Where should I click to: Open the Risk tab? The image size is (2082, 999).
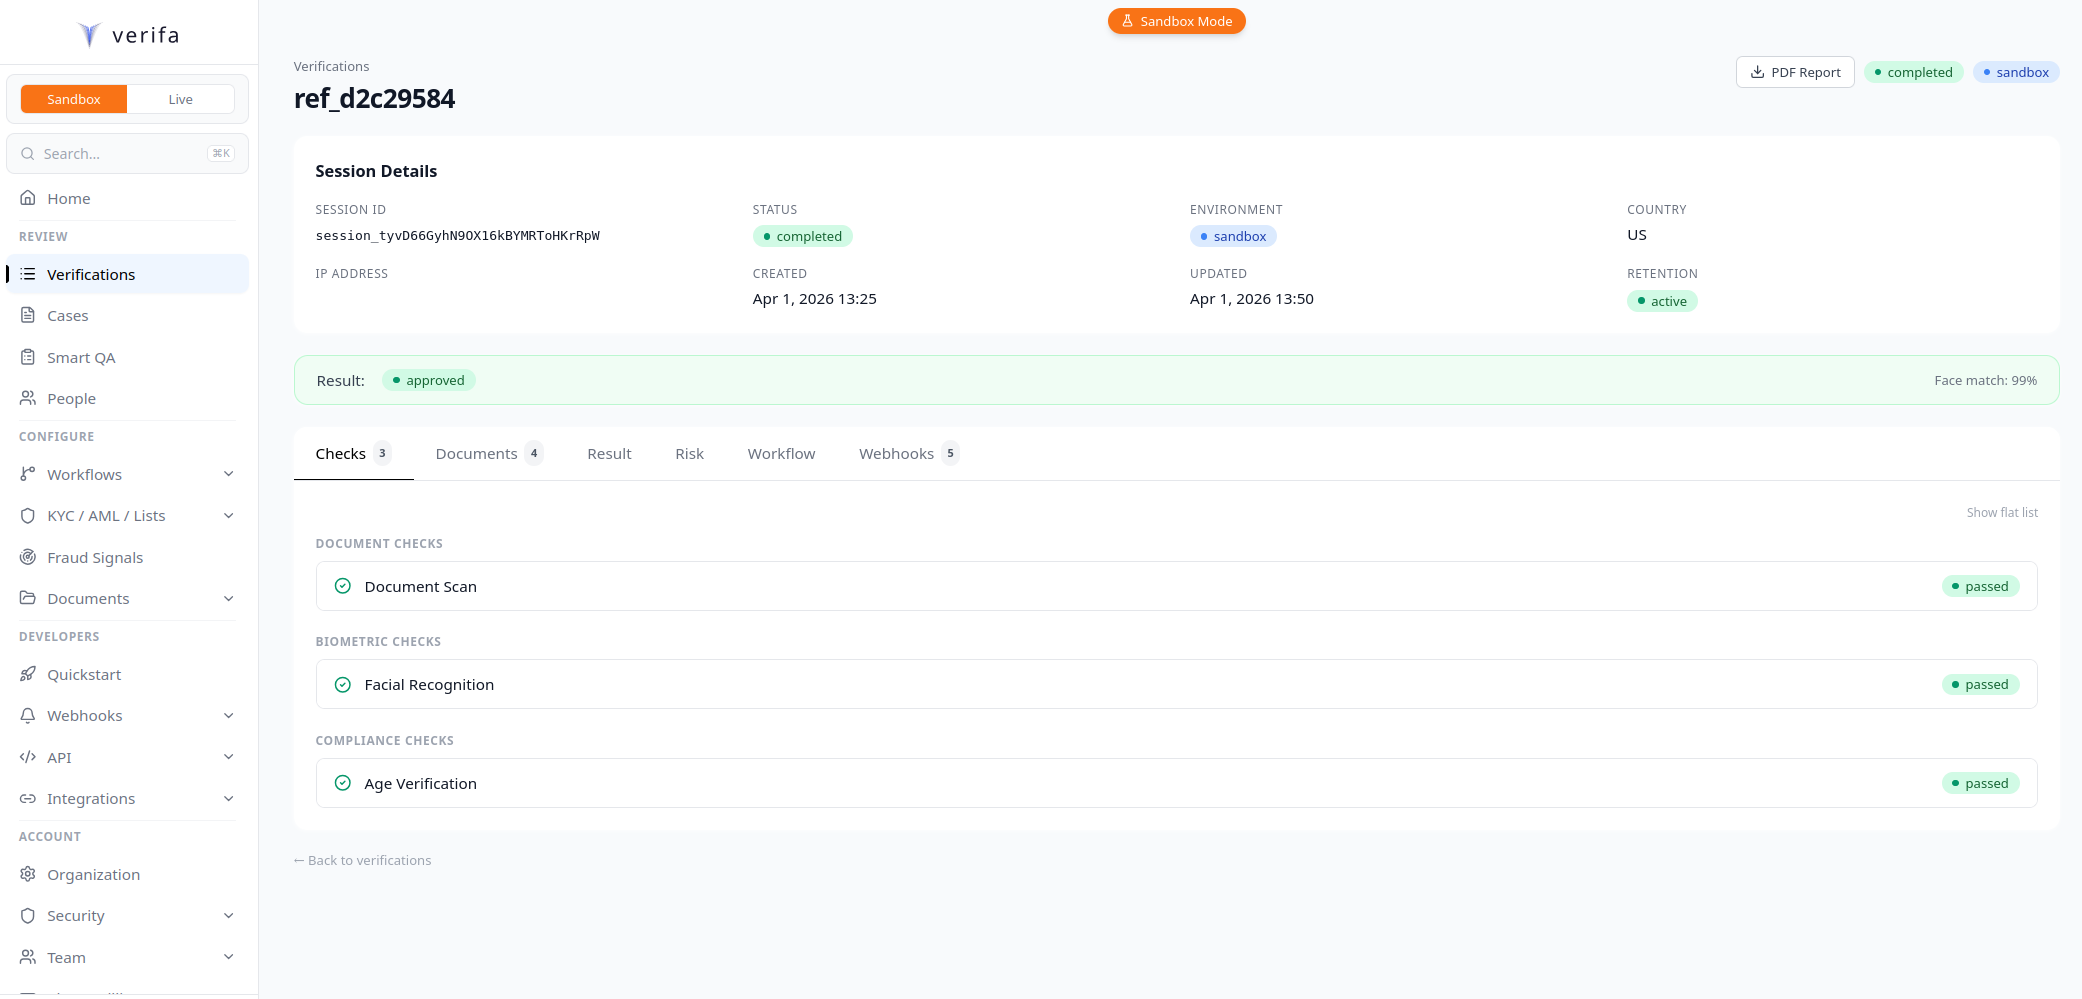[689, 453]
